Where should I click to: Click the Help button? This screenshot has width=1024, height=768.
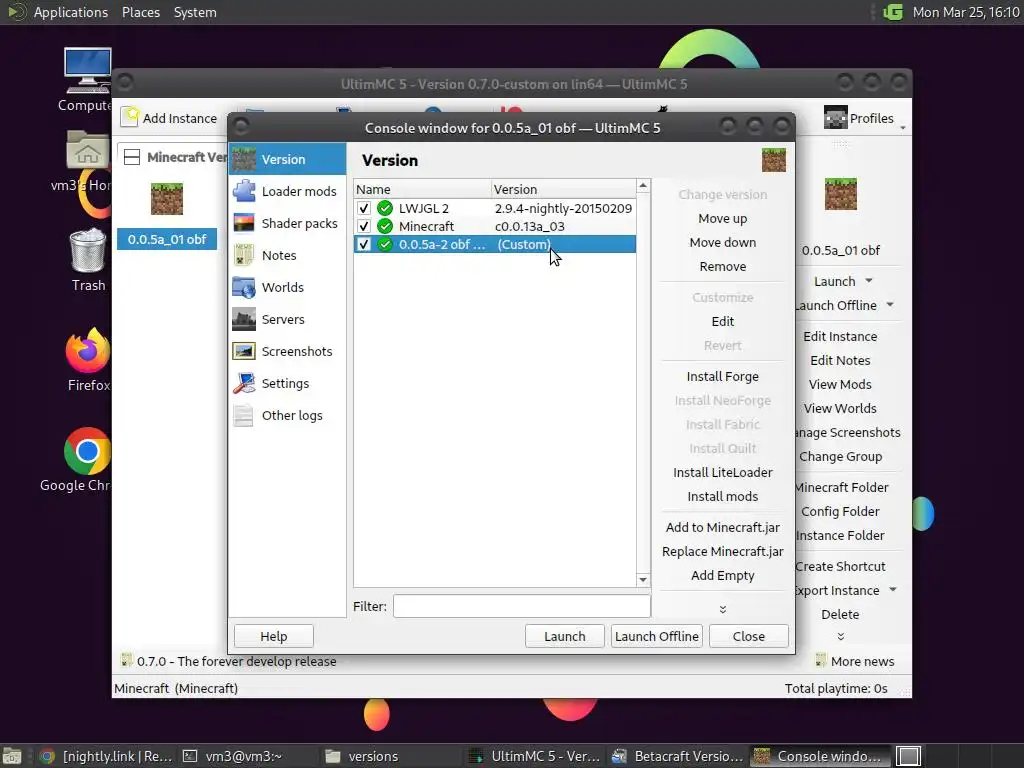274,636
